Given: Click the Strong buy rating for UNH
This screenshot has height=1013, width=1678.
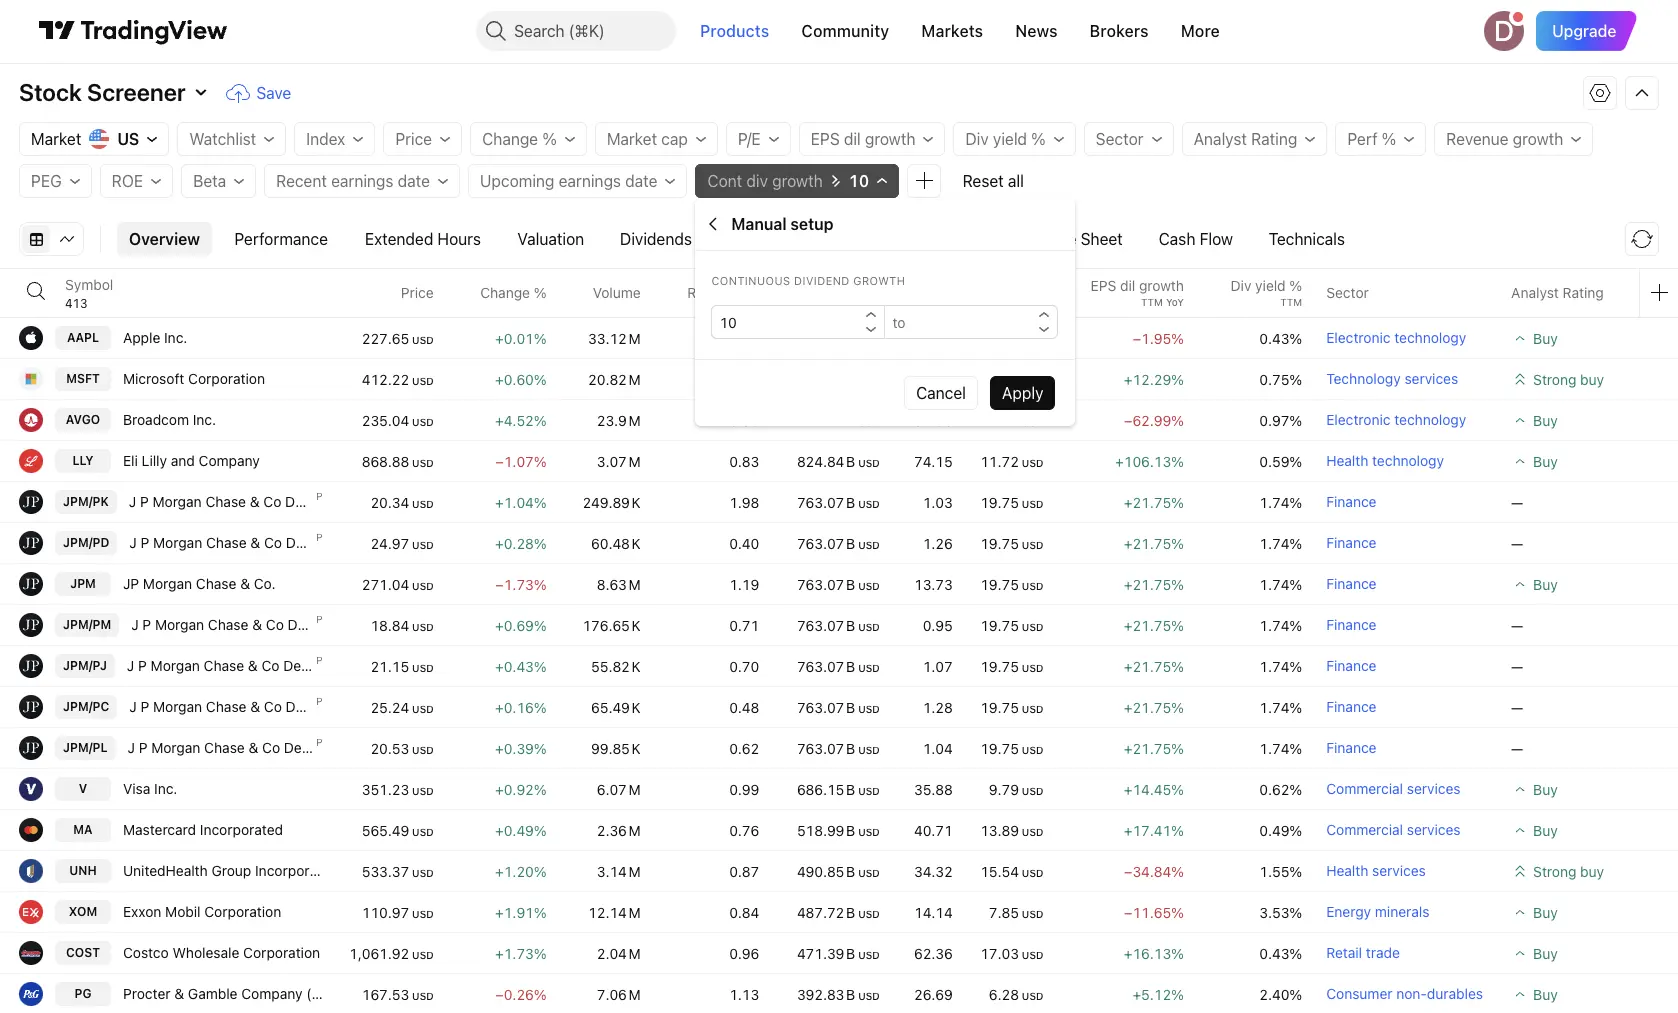Looking at the screenshot, I should click(1558, 871).
